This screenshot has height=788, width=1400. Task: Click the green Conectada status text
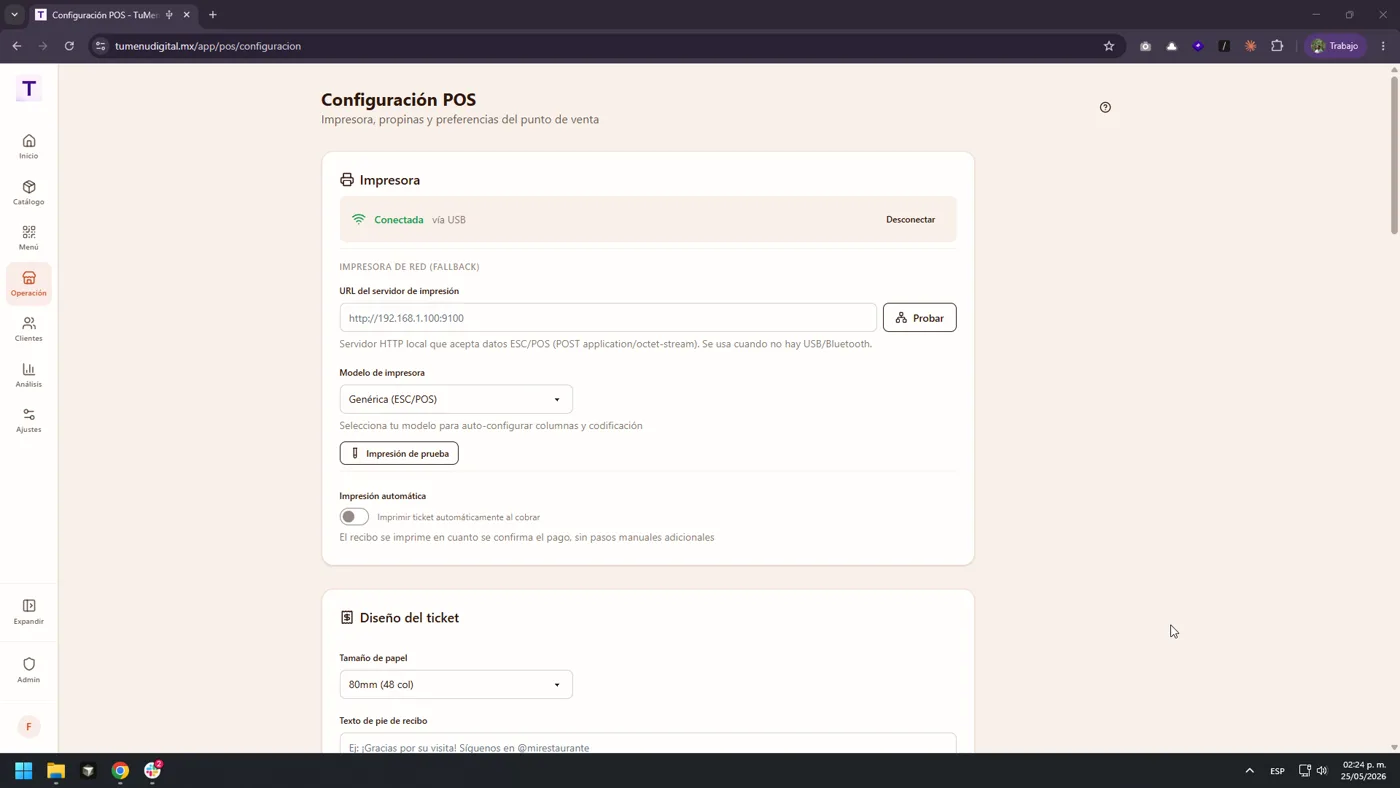point(399,220)
